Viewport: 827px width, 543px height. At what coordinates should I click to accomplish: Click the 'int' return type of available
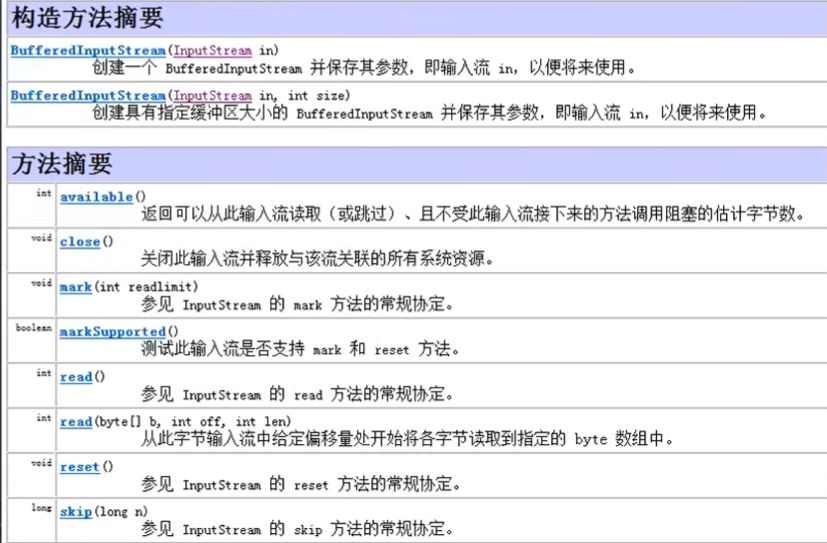(x=44, y=193)
